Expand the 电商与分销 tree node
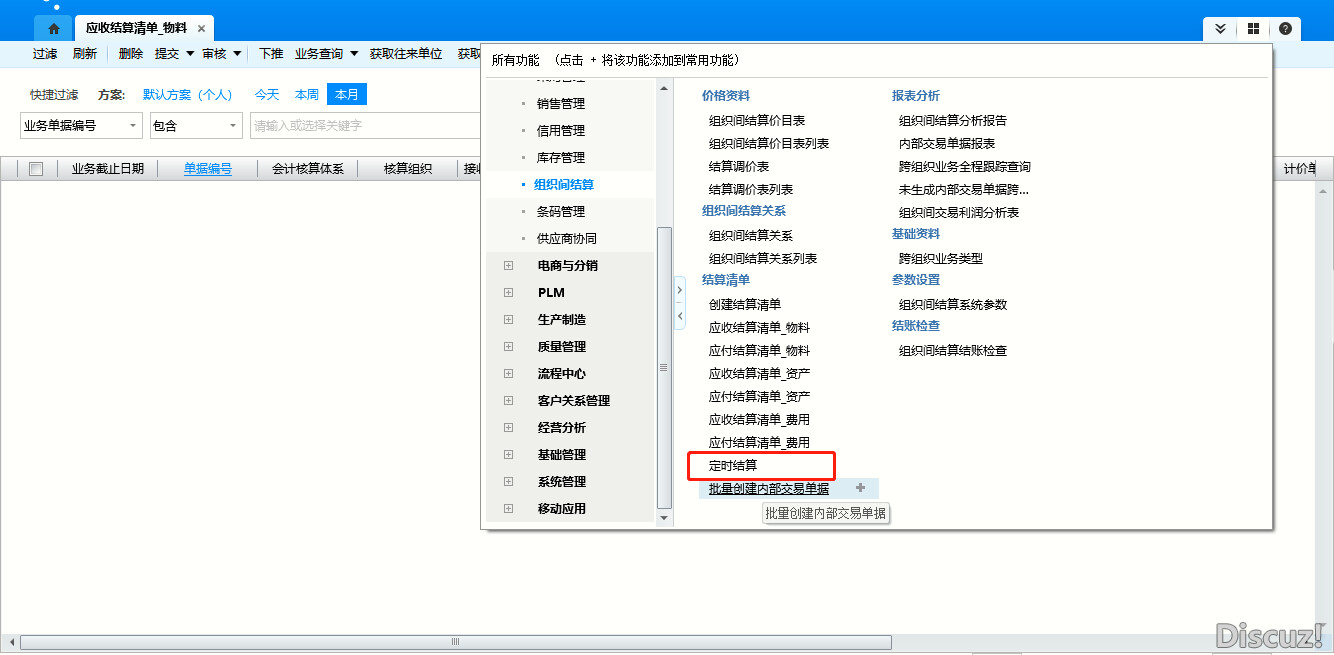 [508, 266]
